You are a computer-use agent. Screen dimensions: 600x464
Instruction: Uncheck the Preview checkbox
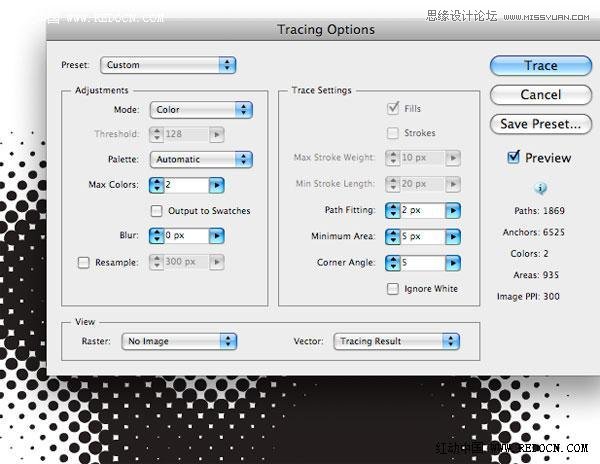click(x=513, y=157)
